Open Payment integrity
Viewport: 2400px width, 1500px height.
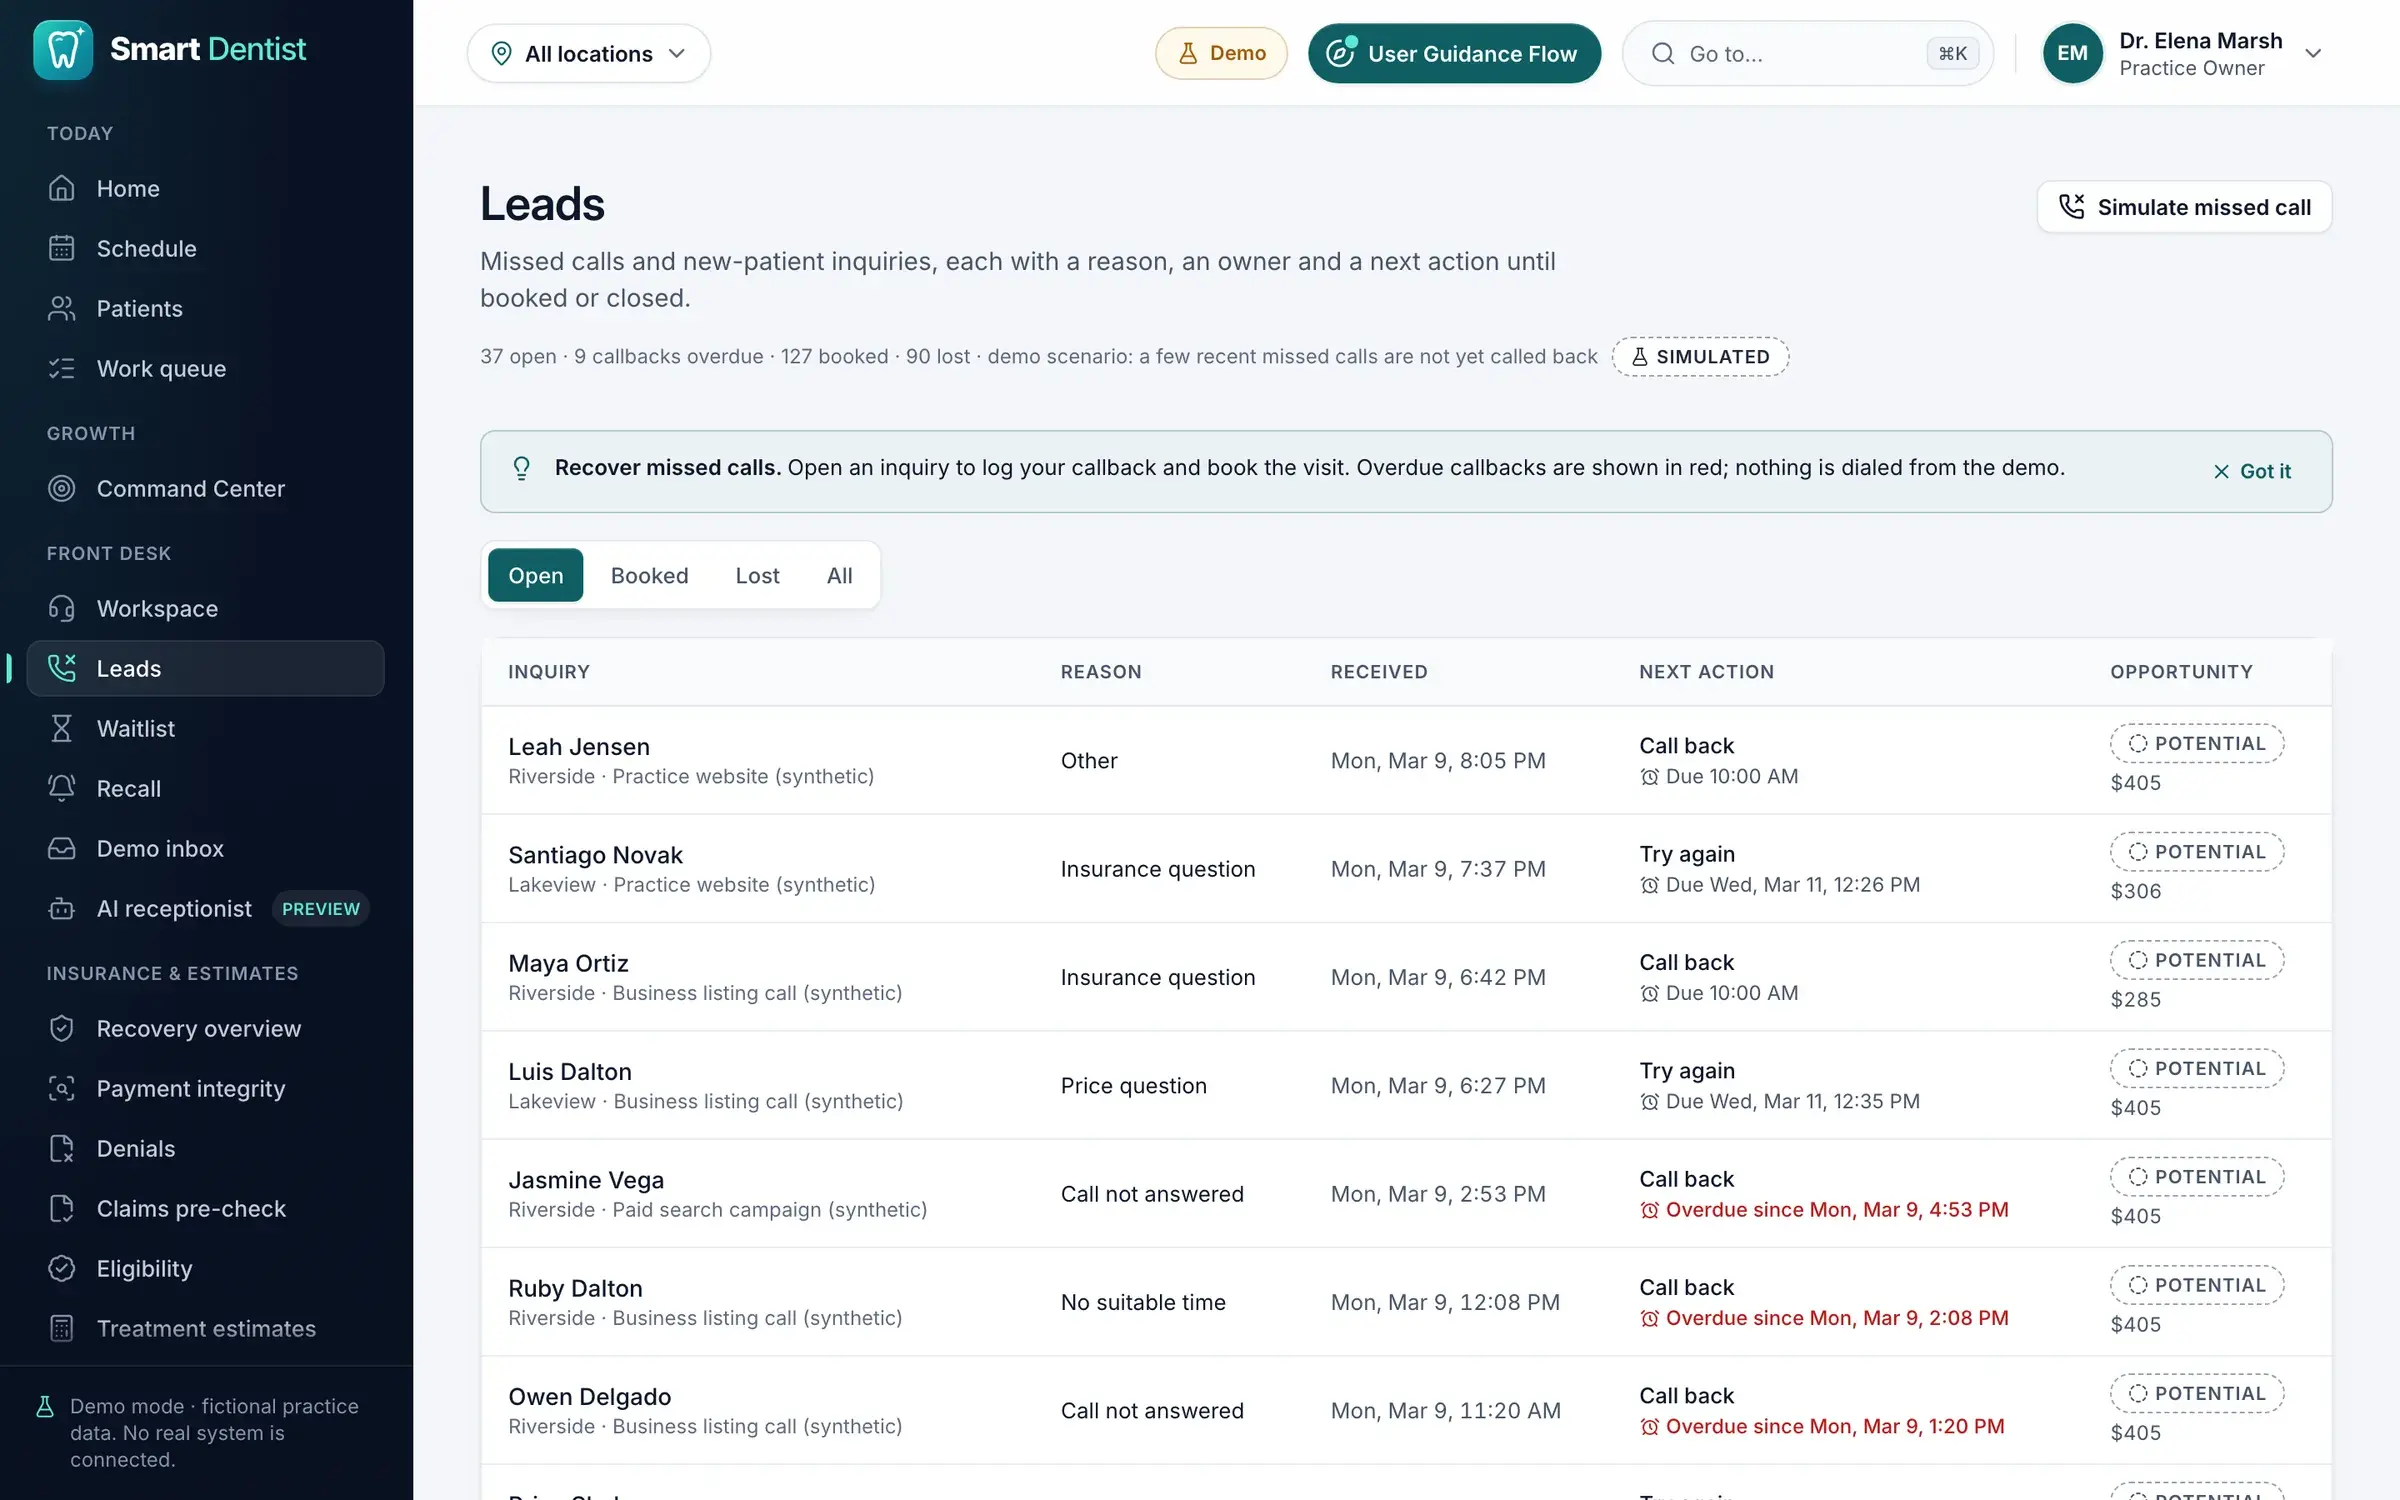pos(205,1088)
